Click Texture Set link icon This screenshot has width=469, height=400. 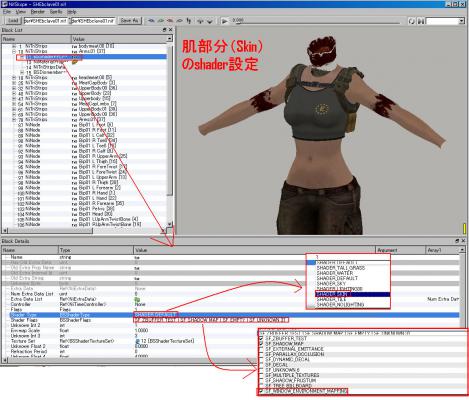[137, 341]
